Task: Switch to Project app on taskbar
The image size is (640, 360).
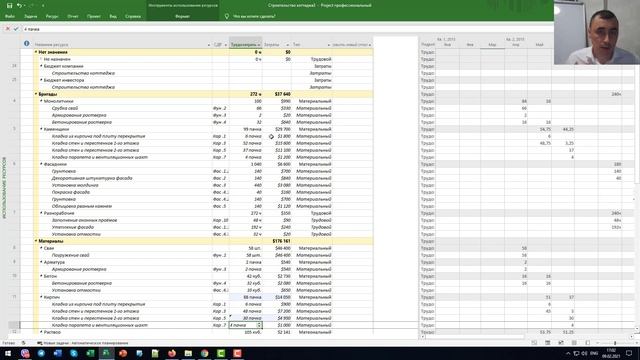Action: coord(106,353)
